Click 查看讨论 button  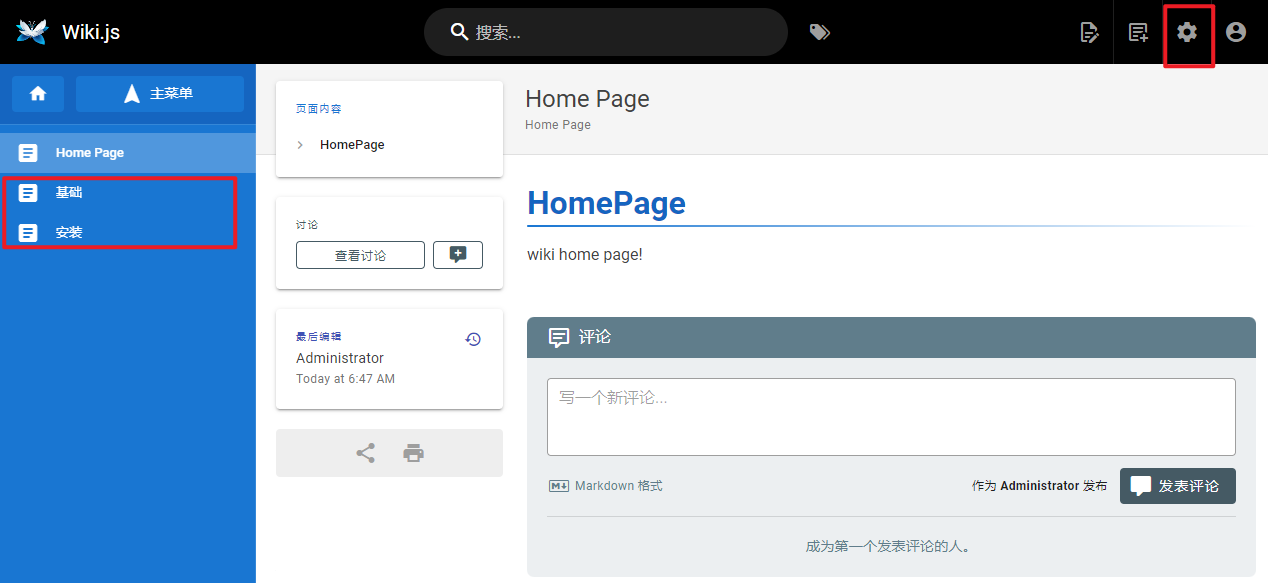coord(360,255)
